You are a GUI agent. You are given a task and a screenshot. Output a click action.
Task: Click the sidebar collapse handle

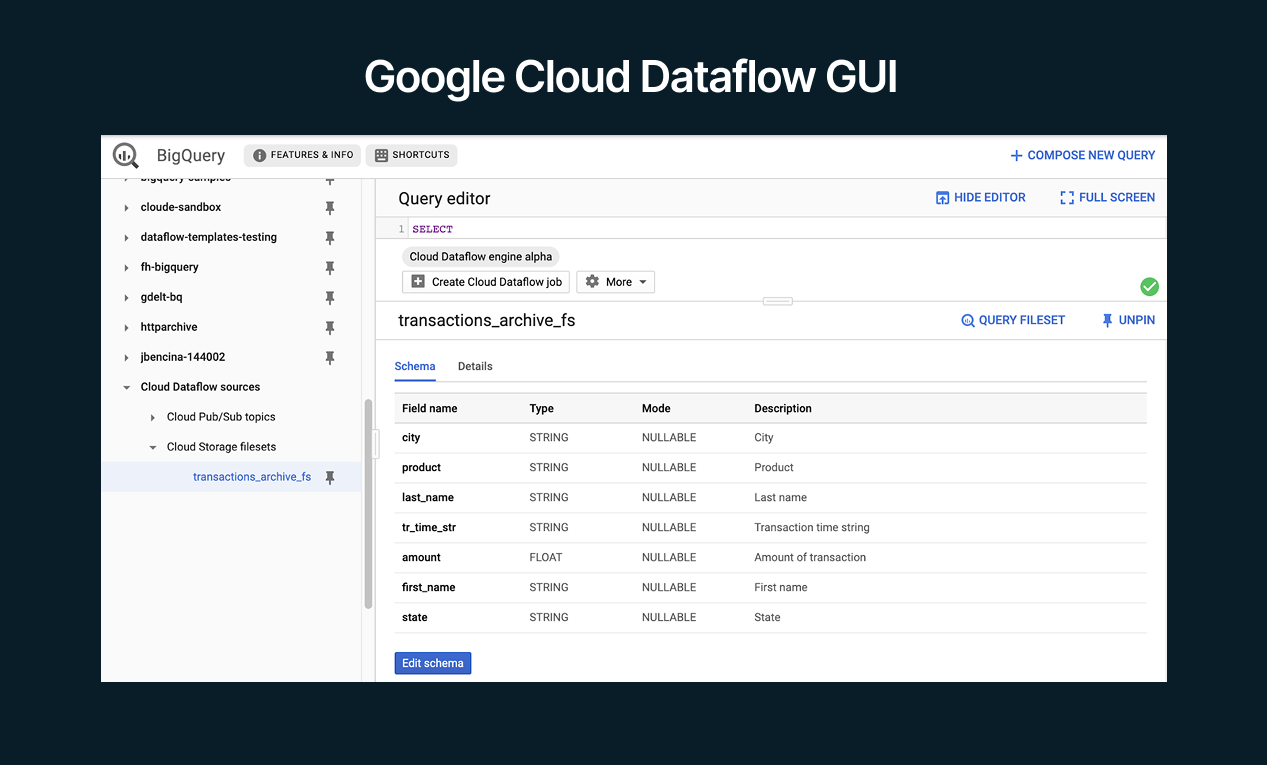coord(375,444)
